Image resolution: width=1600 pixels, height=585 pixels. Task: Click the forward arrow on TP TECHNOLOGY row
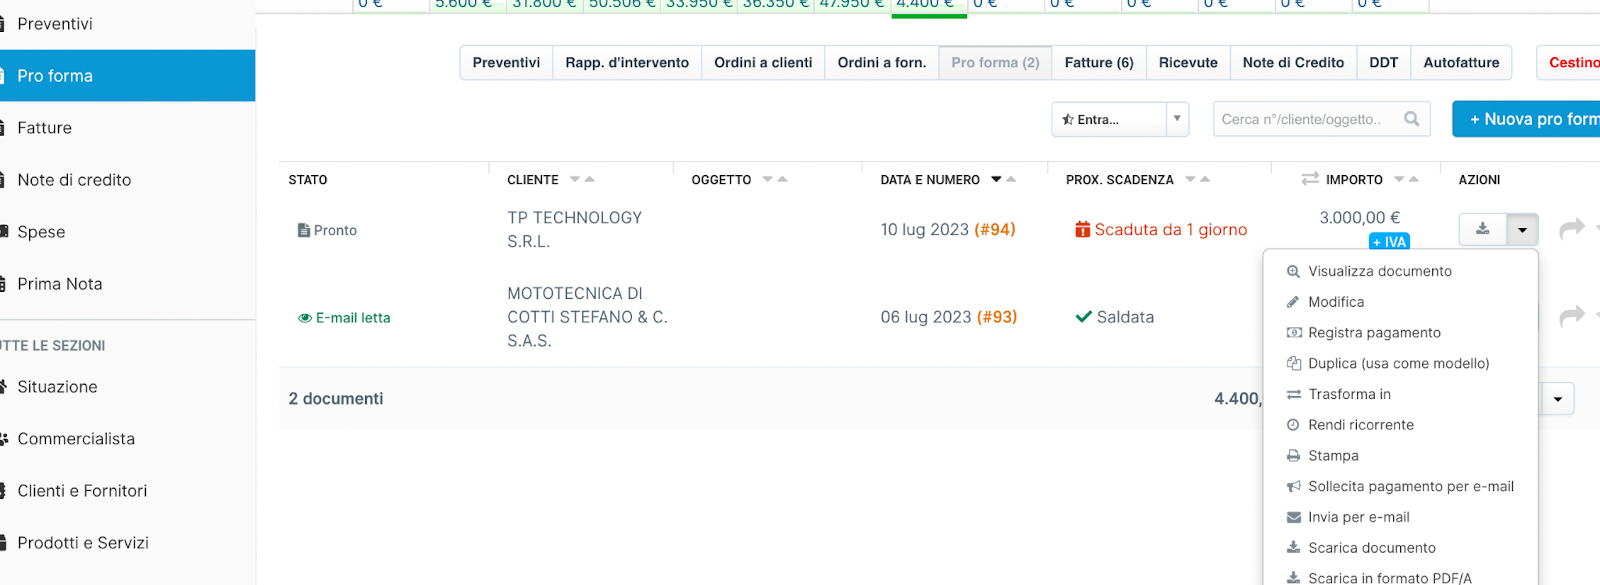coord(1572,229)
